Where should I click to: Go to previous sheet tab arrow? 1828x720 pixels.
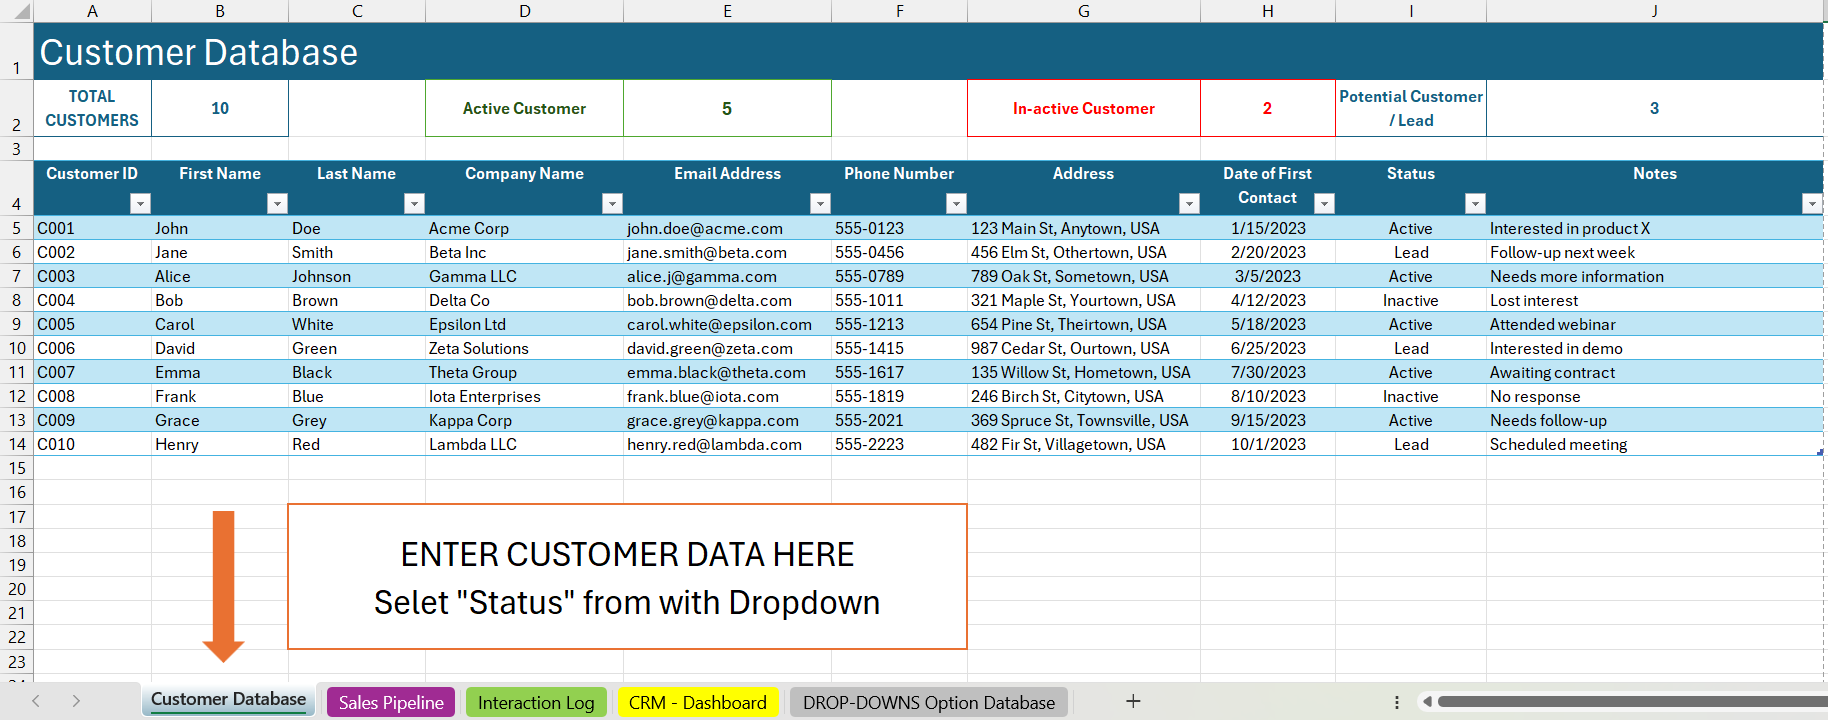[36, 701]
